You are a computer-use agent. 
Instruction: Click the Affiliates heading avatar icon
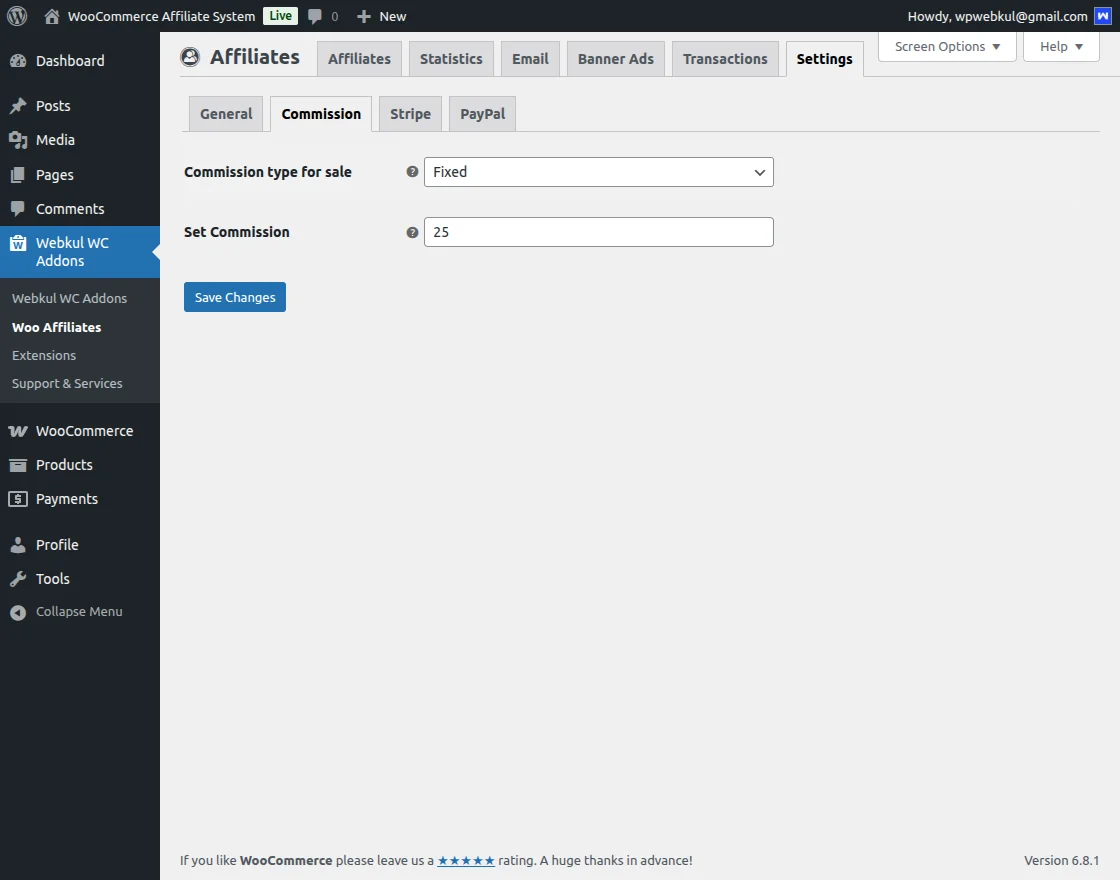point(190,56)
